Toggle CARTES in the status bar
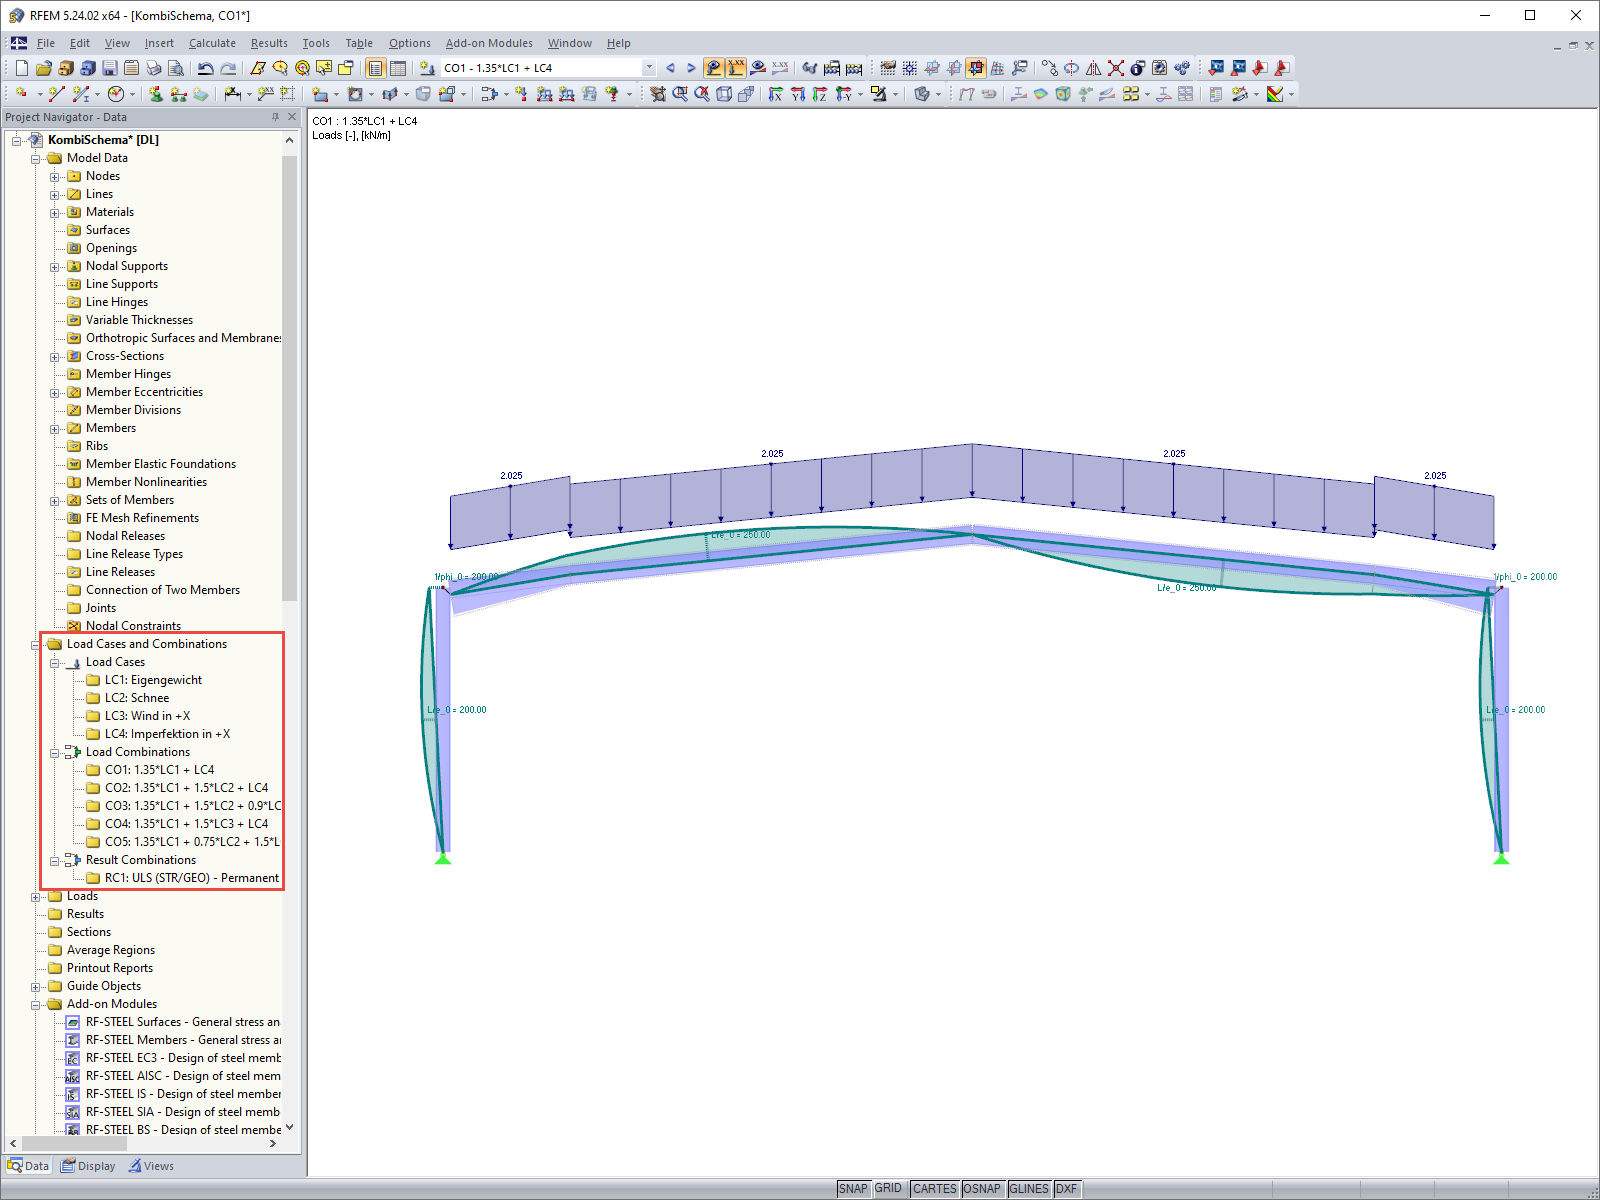 point(935,1189)
